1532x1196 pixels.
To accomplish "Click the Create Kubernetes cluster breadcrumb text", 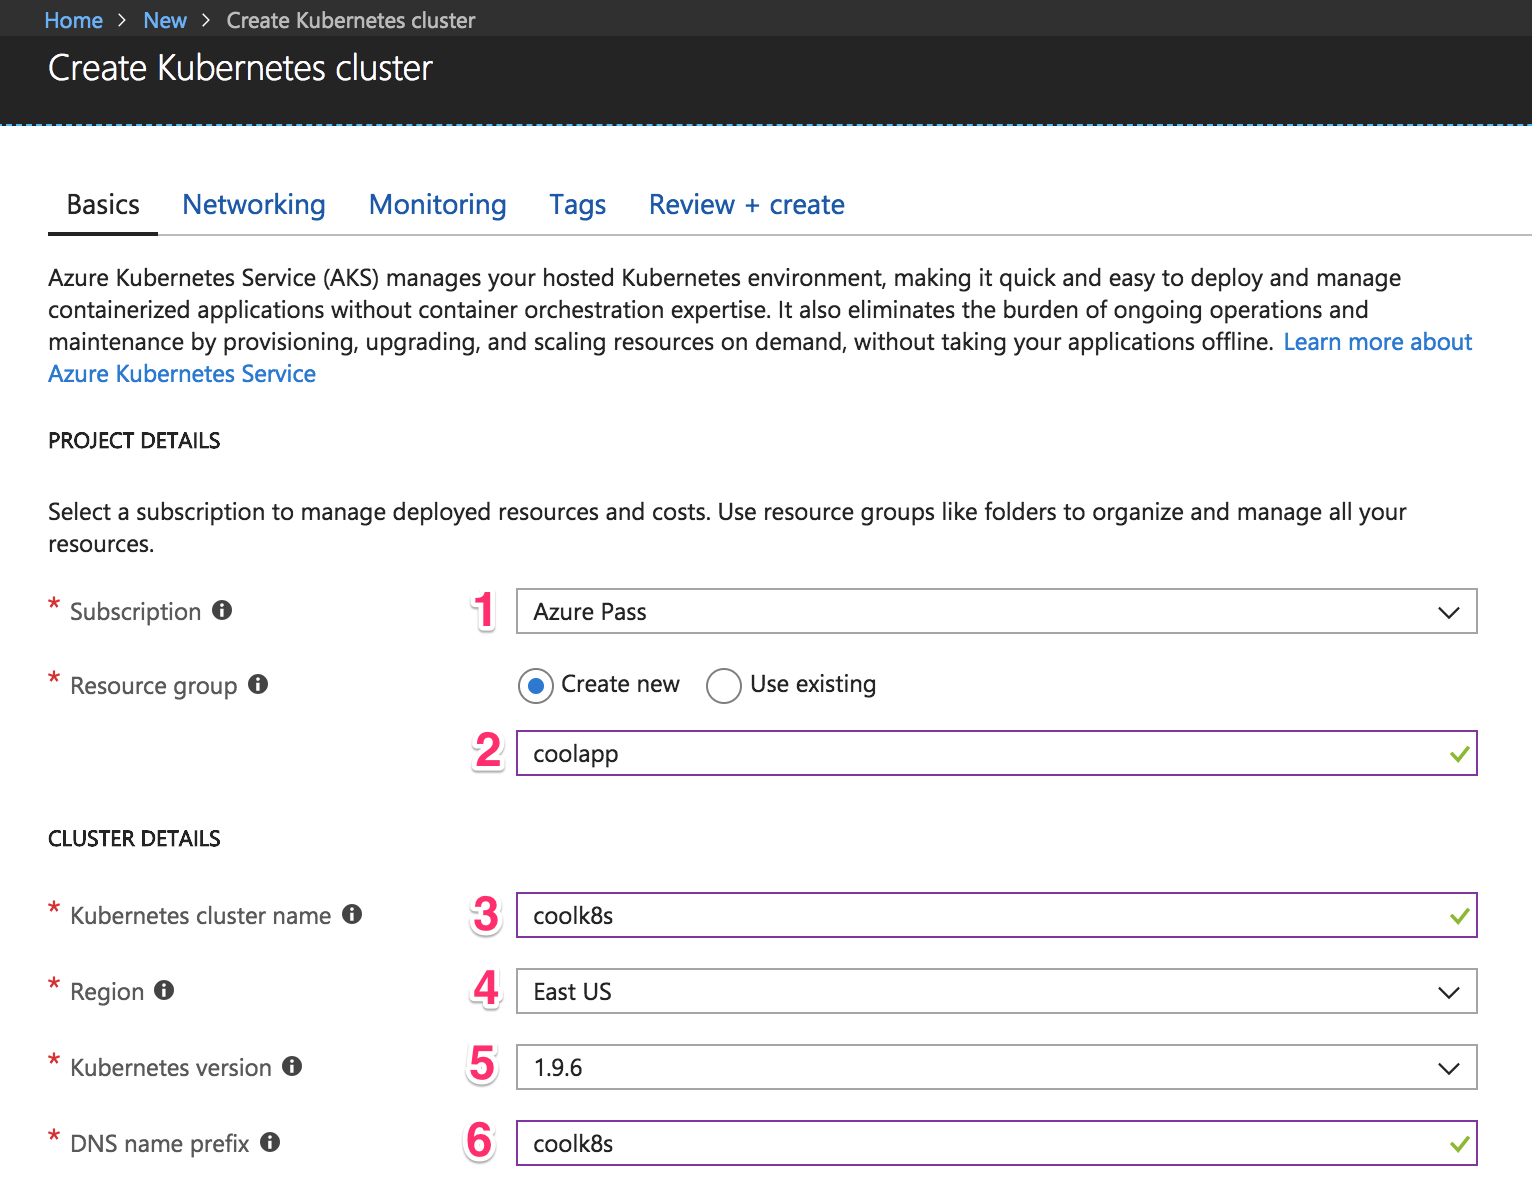I will pyautogui.click(x=351, y=20).
